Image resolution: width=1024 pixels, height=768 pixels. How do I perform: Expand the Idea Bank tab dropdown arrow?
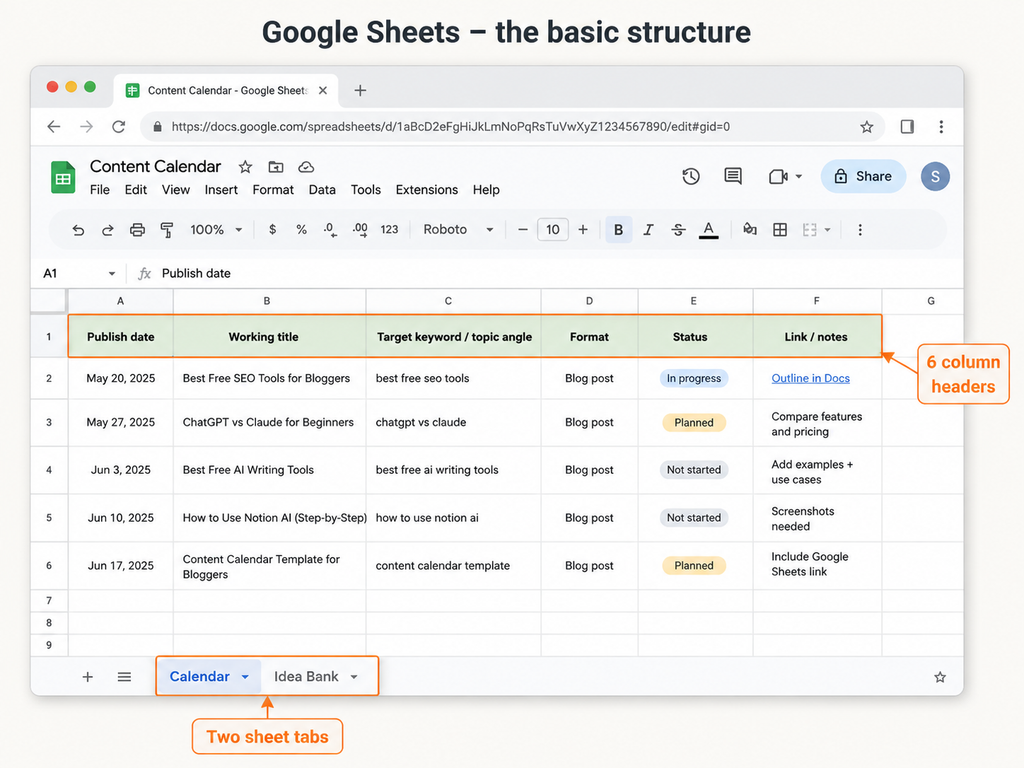[x=354, y=677]
